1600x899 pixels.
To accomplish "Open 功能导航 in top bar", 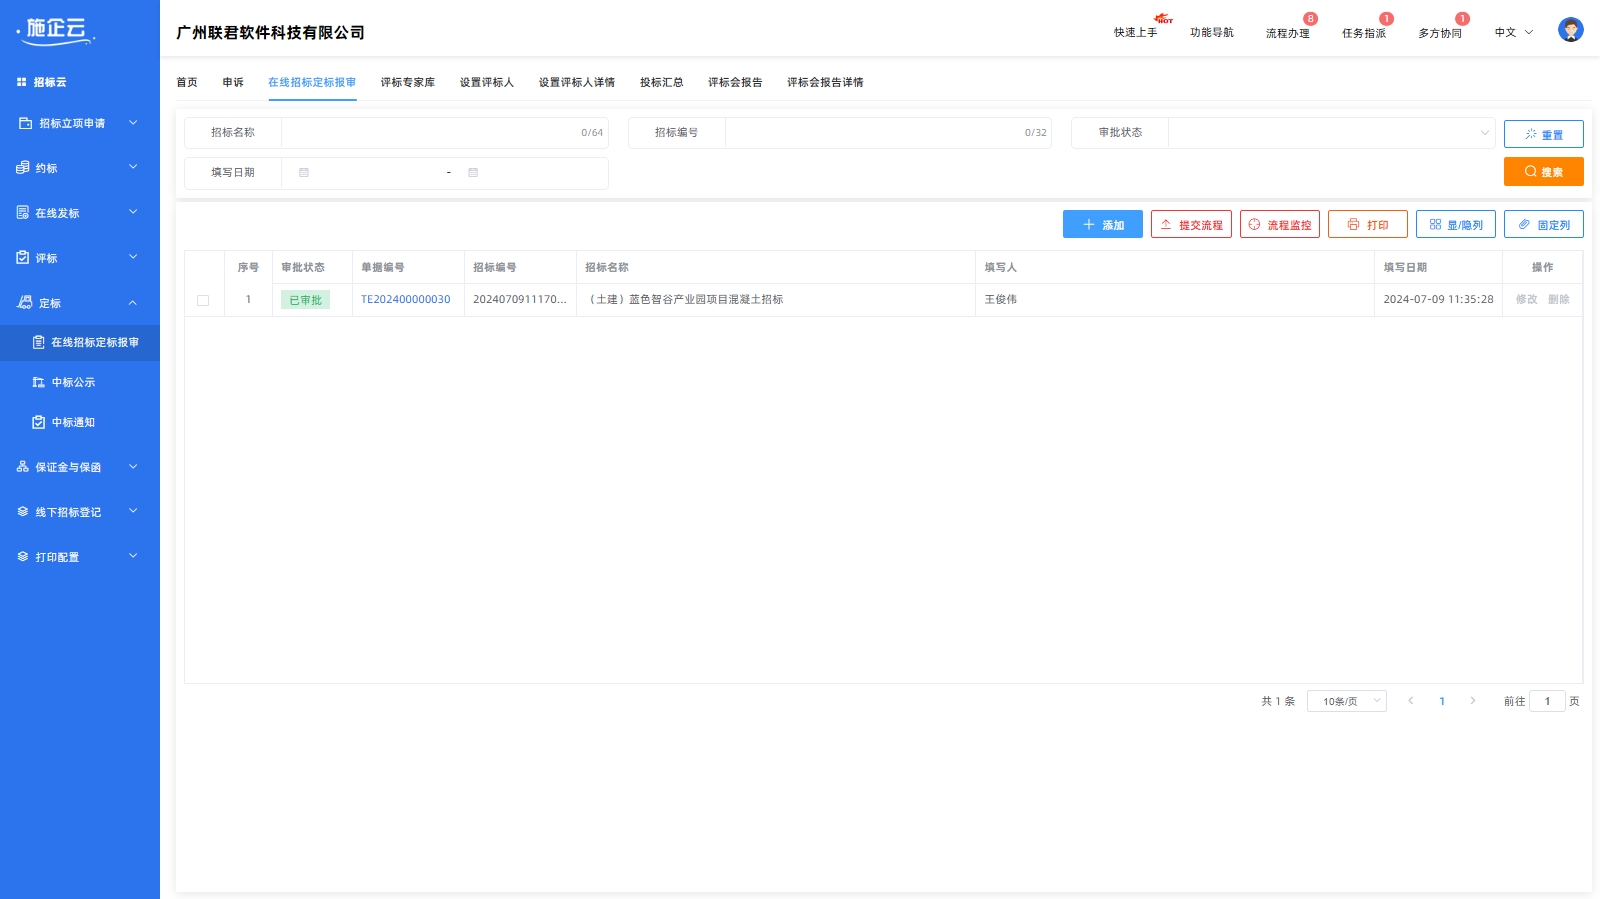I will [1212, 32].
